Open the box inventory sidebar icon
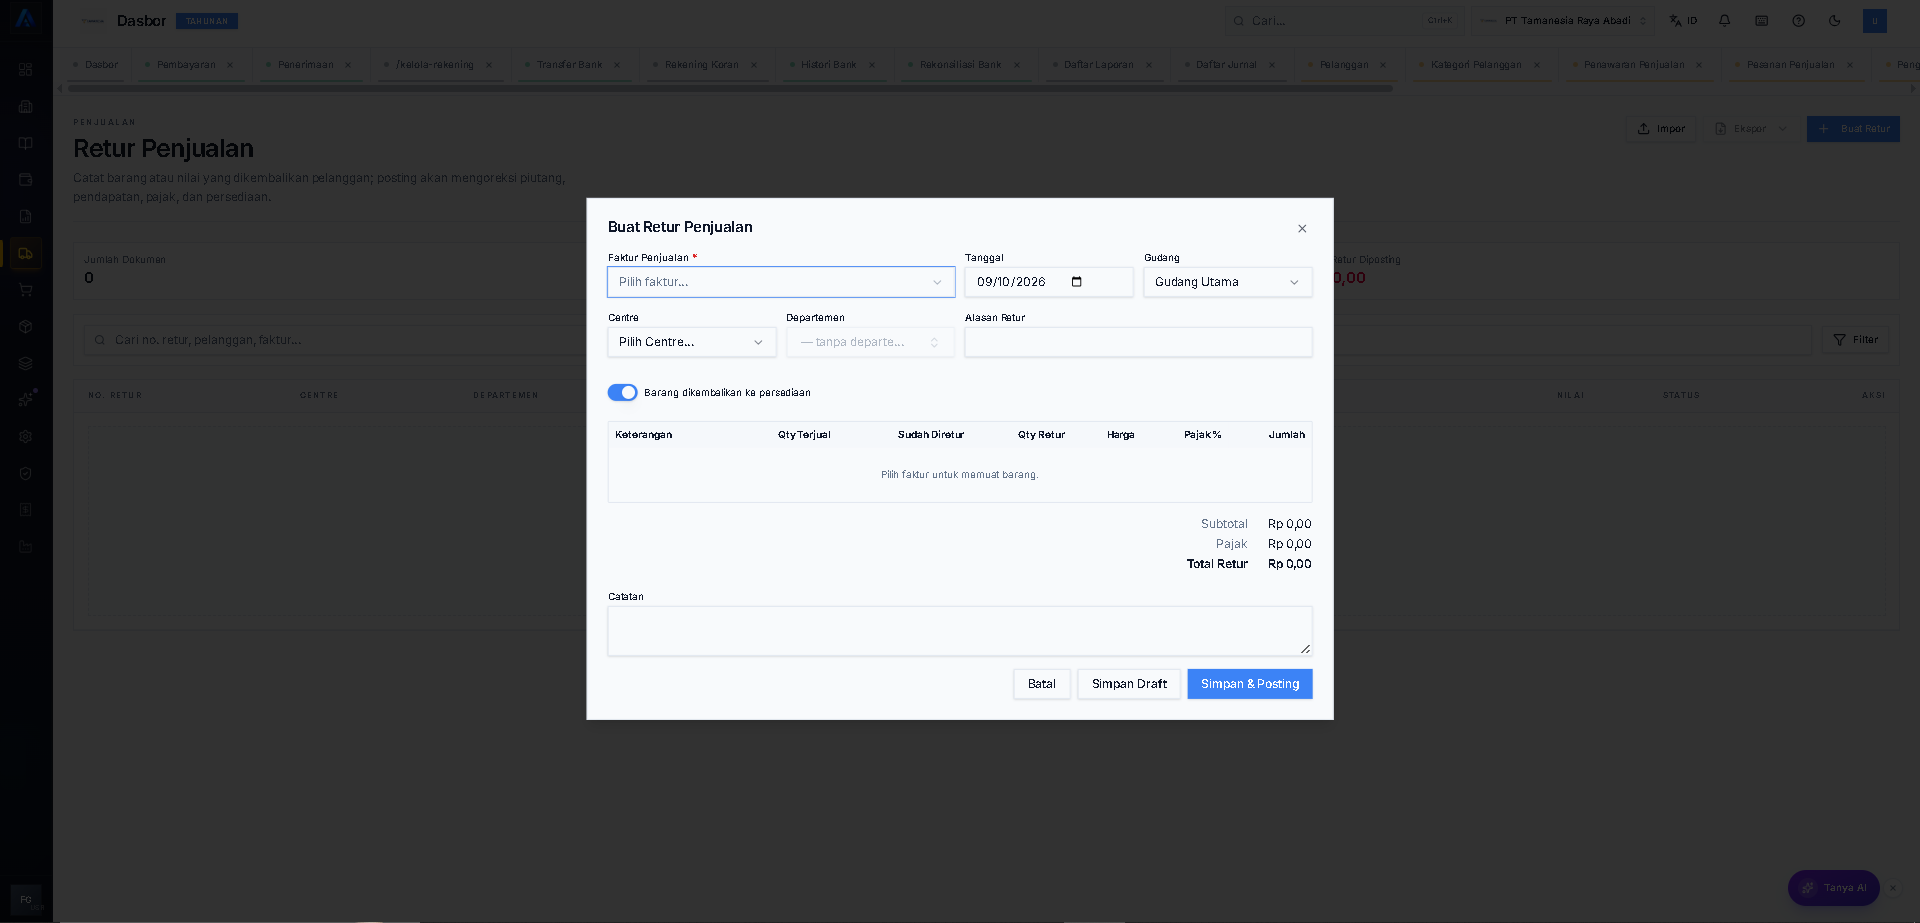Image resolution: width=1920 pixels, height=923 pixels. pos(26,327)
